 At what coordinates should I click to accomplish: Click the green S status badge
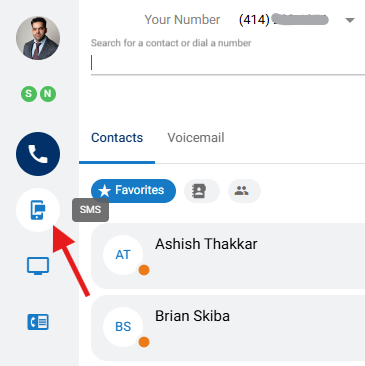pos(29,94)
